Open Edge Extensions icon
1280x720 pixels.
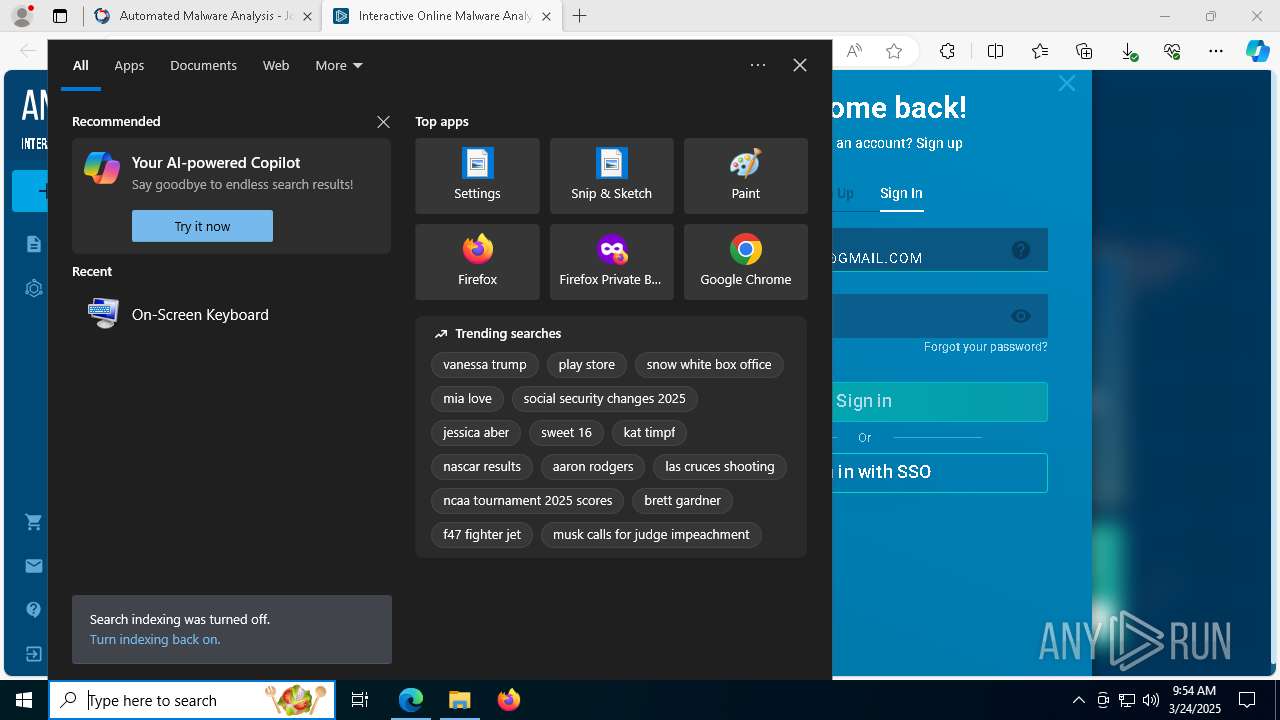(x=947, y=51)
